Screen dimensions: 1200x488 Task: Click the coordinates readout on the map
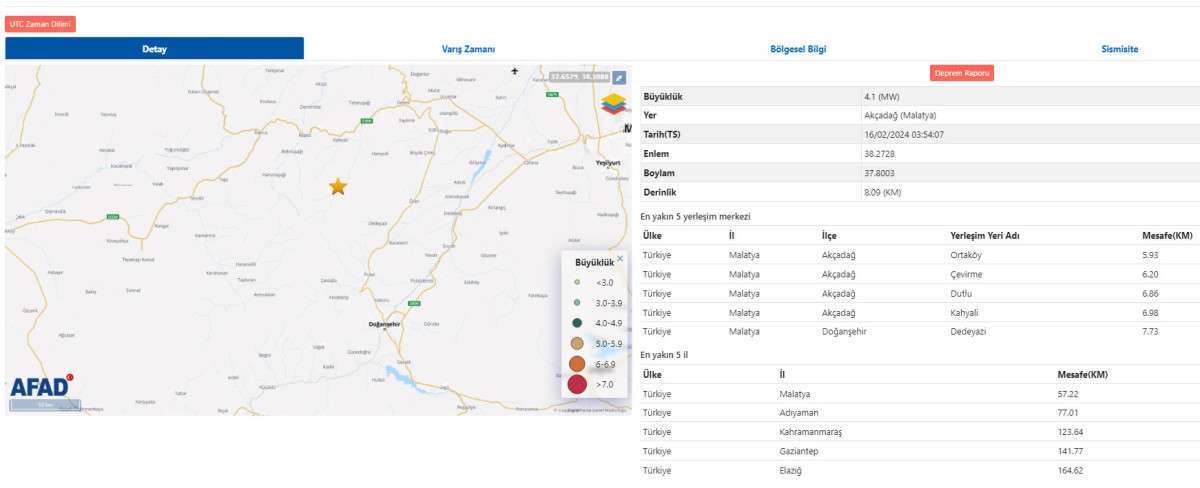(x=579, y=77)
